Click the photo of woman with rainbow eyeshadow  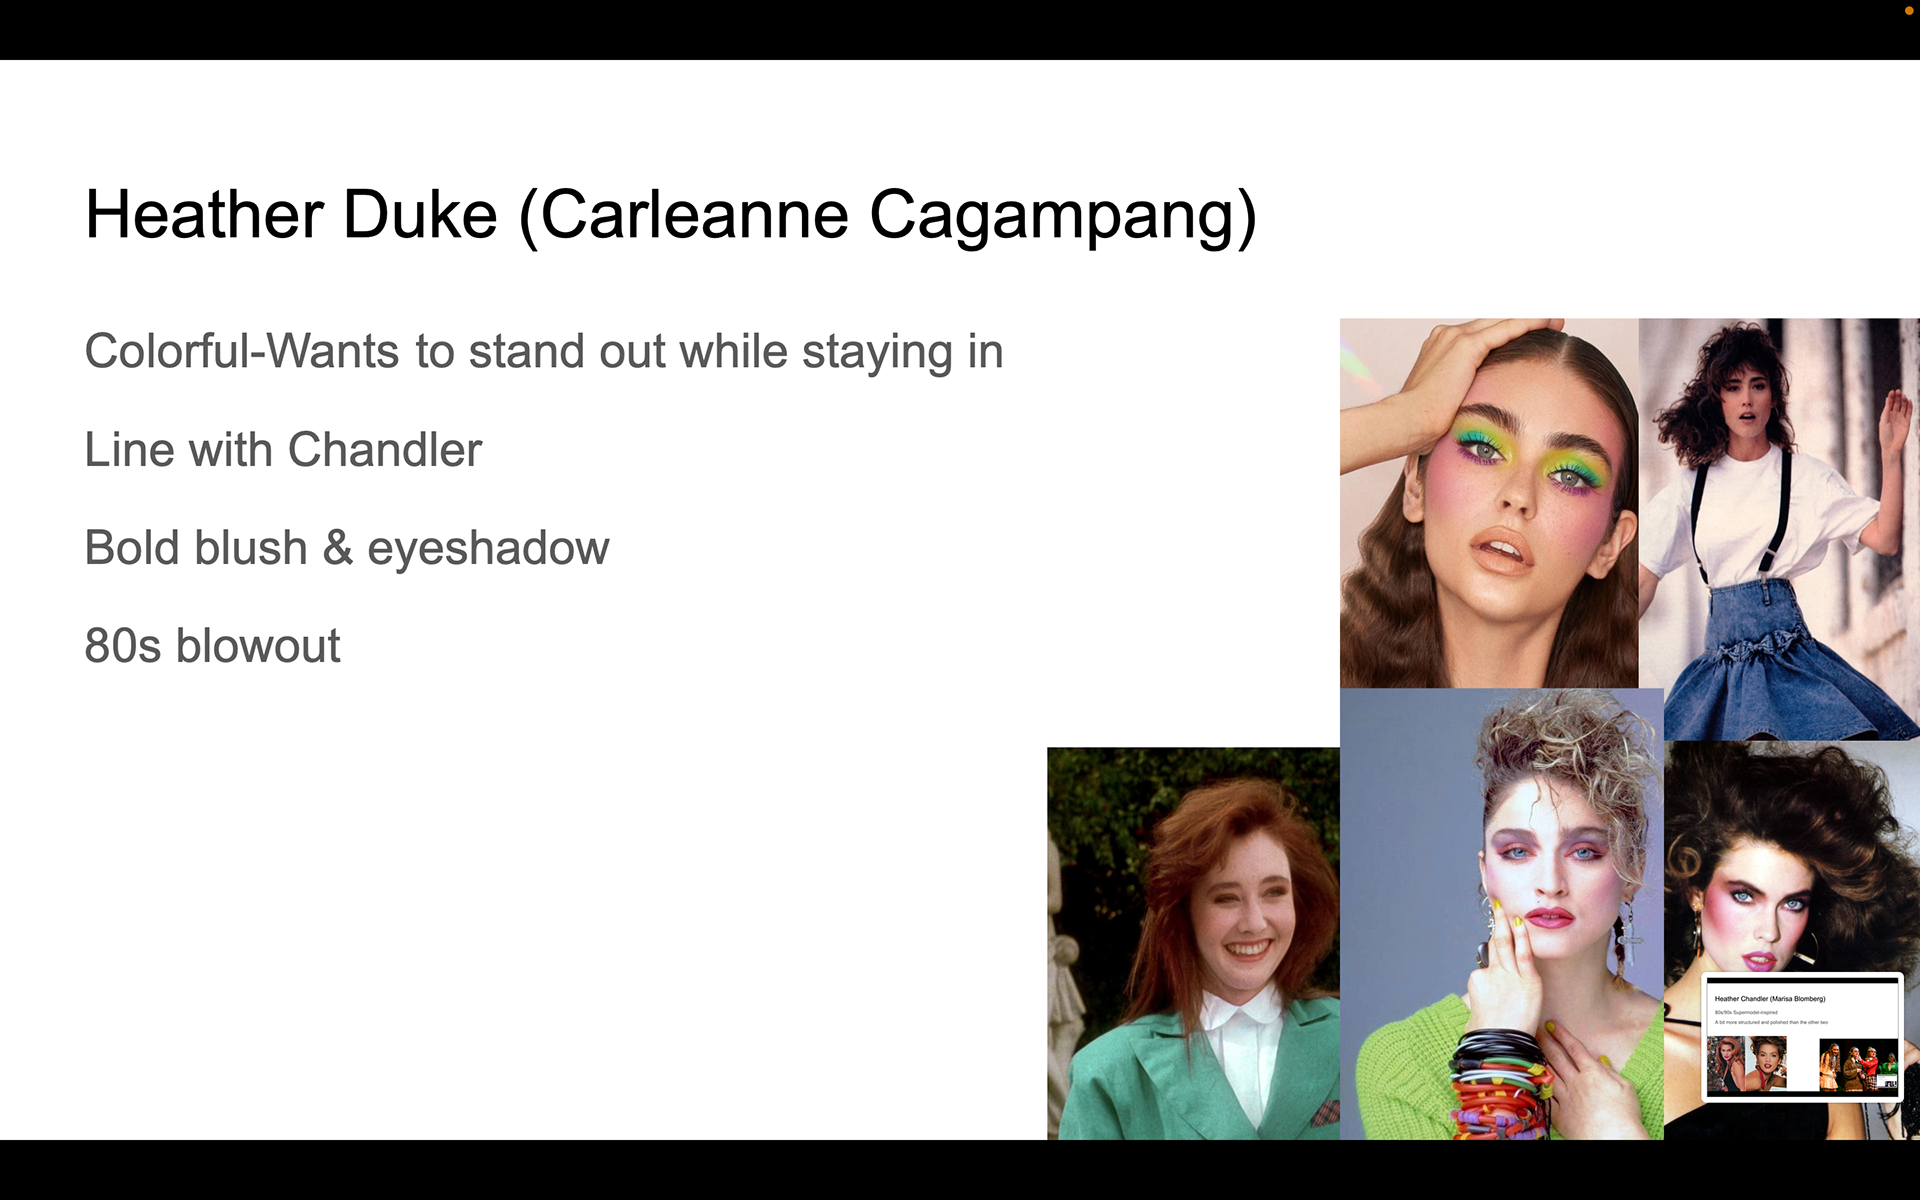[x=1489, y=503]
